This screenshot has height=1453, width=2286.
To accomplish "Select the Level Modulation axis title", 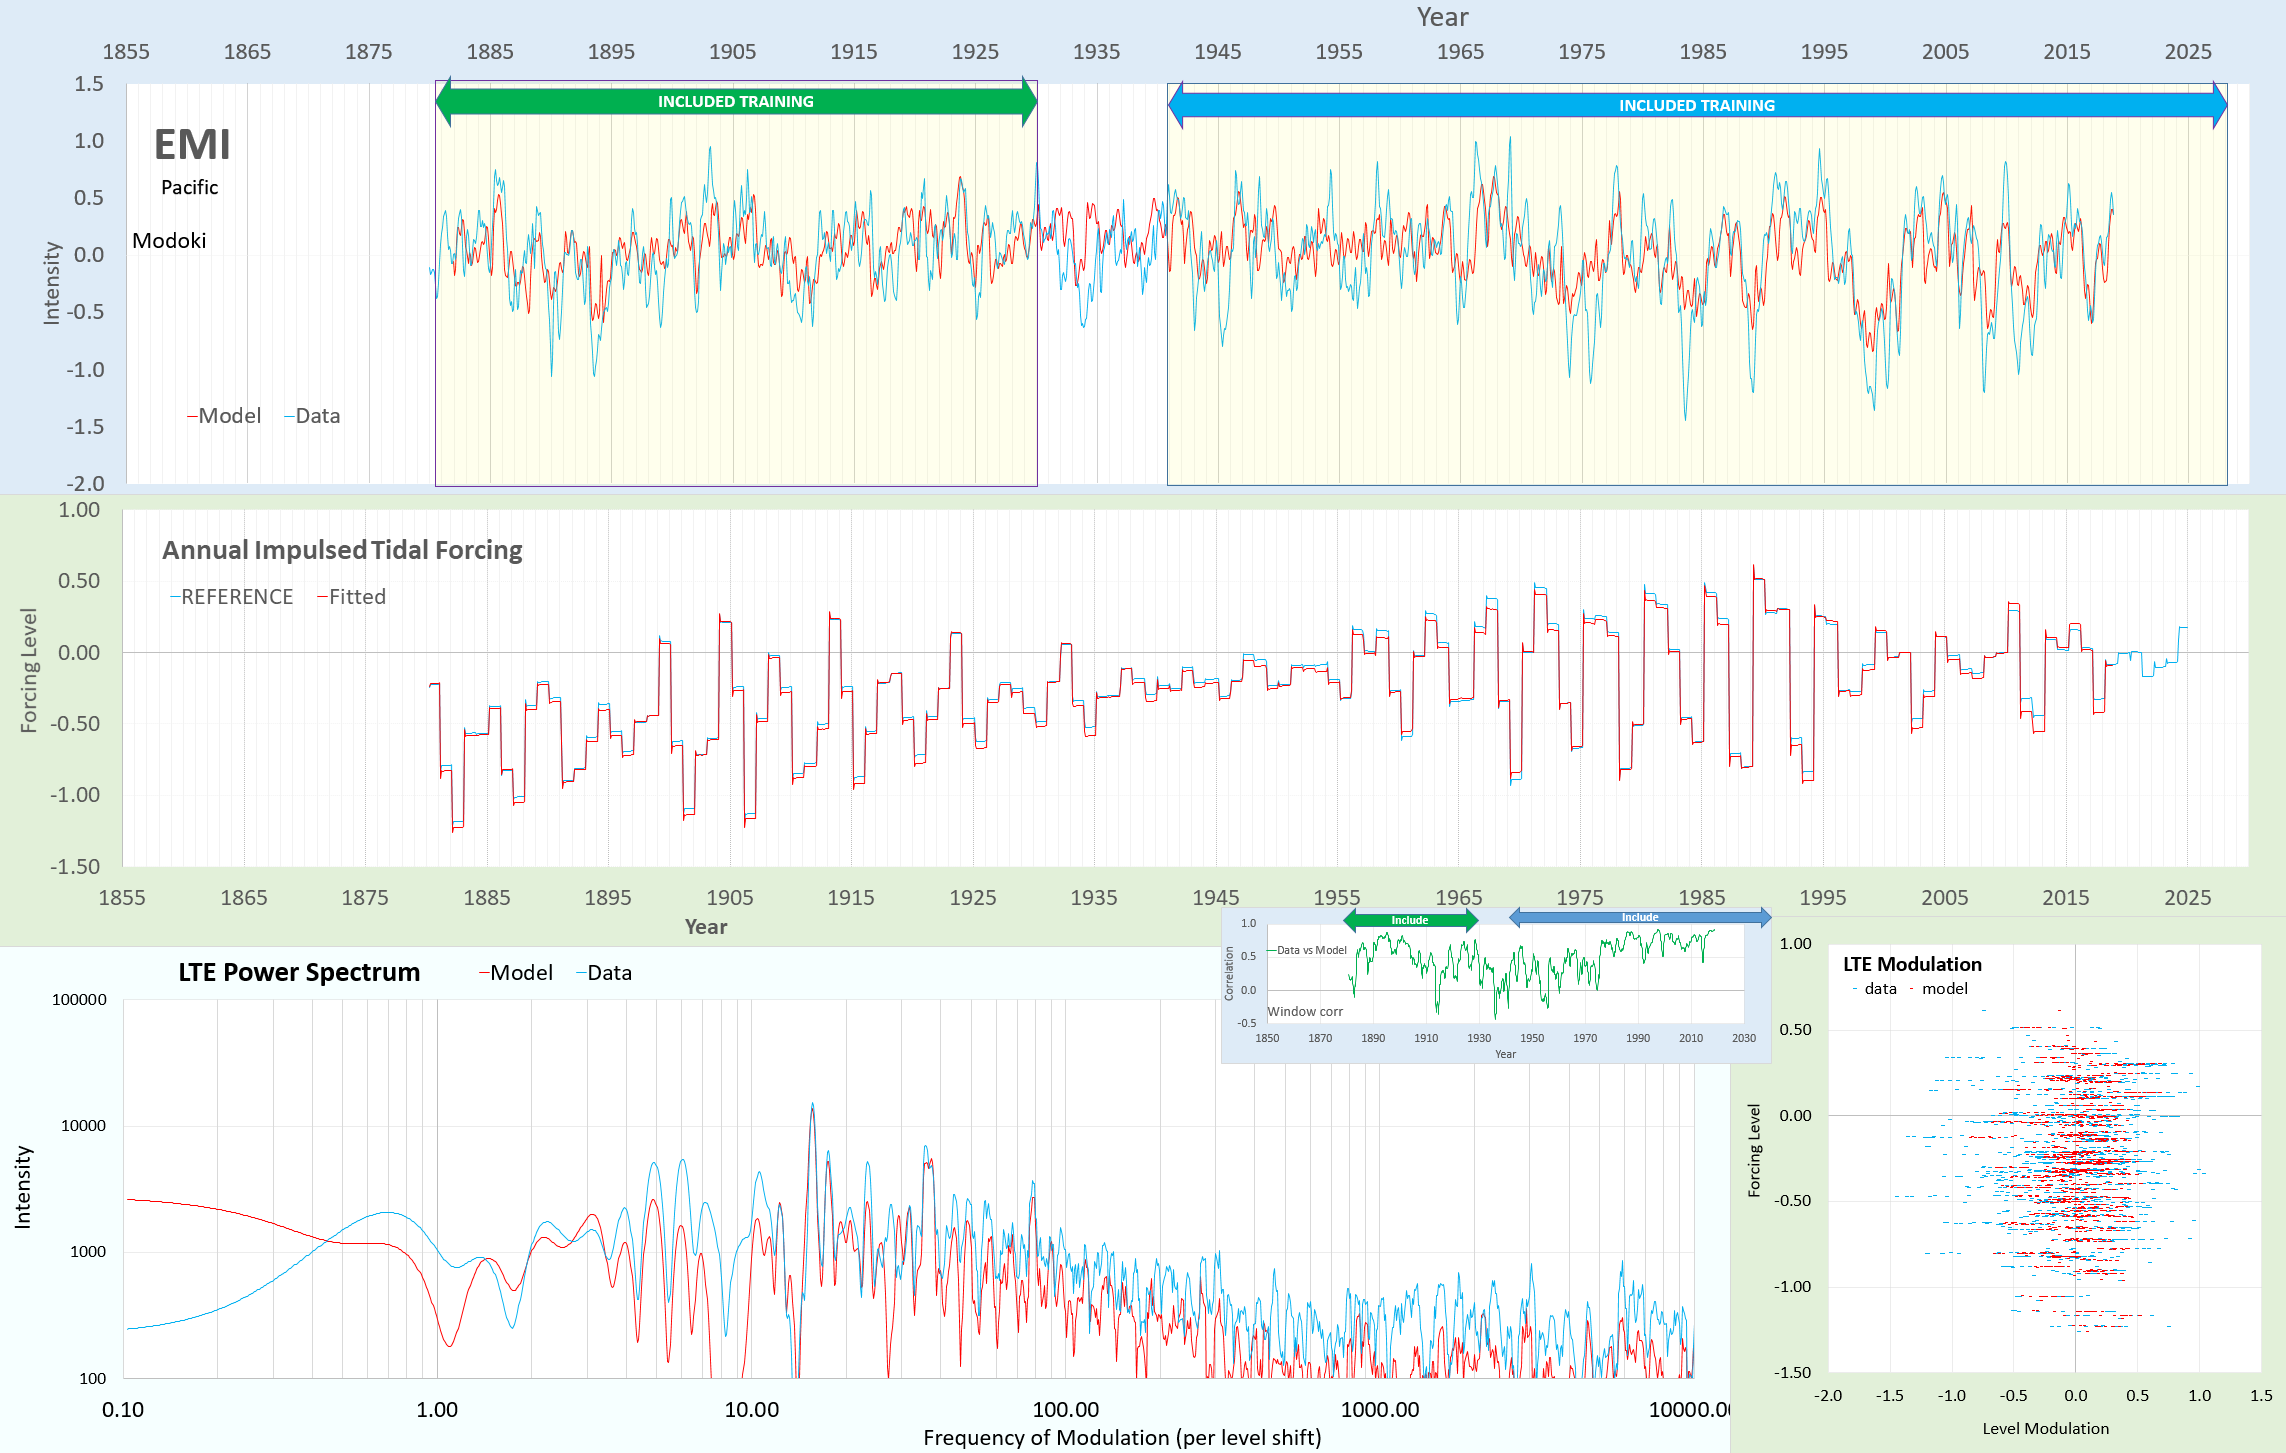I will point(2045,1428).
